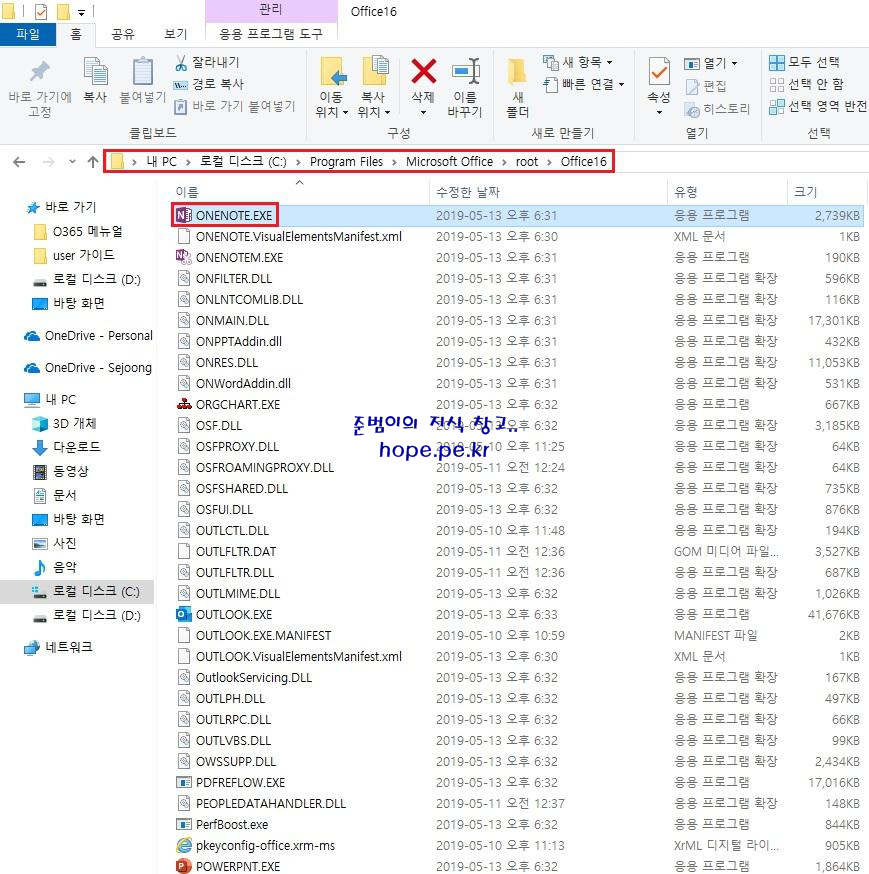Click 모두 선택 select all
This screenshot has width=869, height=874.
tap(804, 62)
